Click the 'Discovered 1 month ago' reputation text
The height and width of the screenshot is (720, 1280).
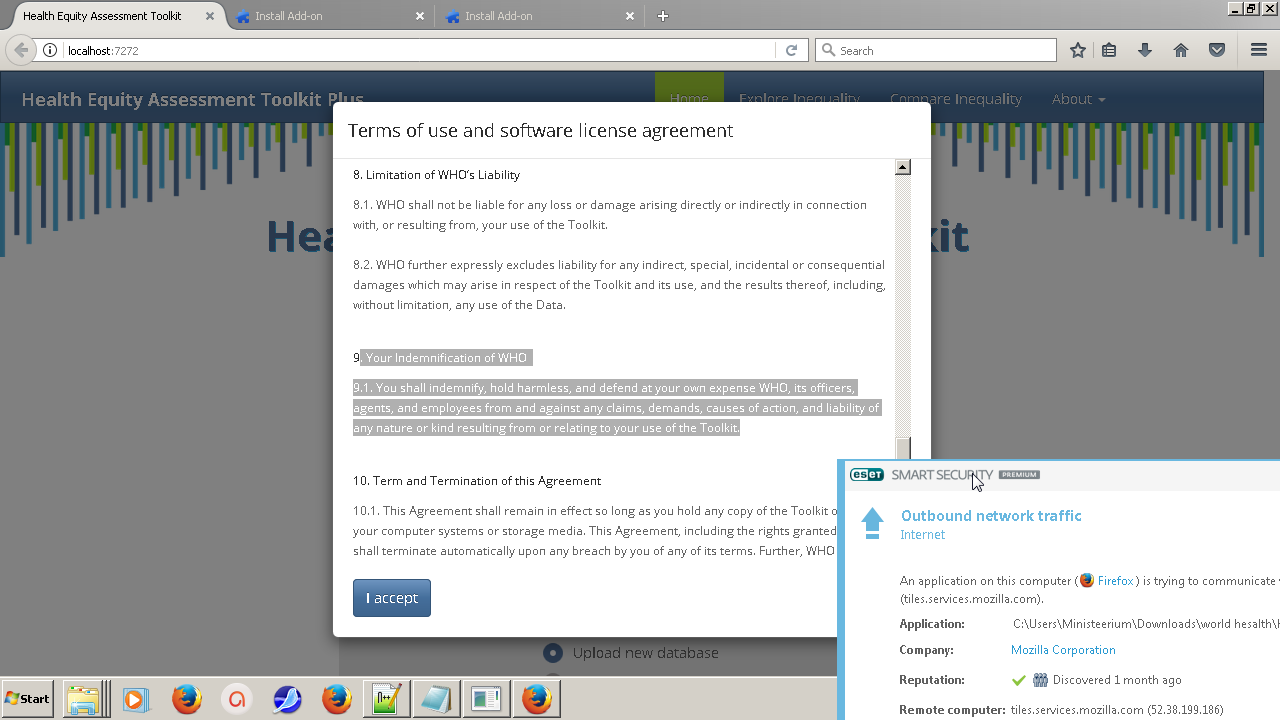coord(1117,680)
